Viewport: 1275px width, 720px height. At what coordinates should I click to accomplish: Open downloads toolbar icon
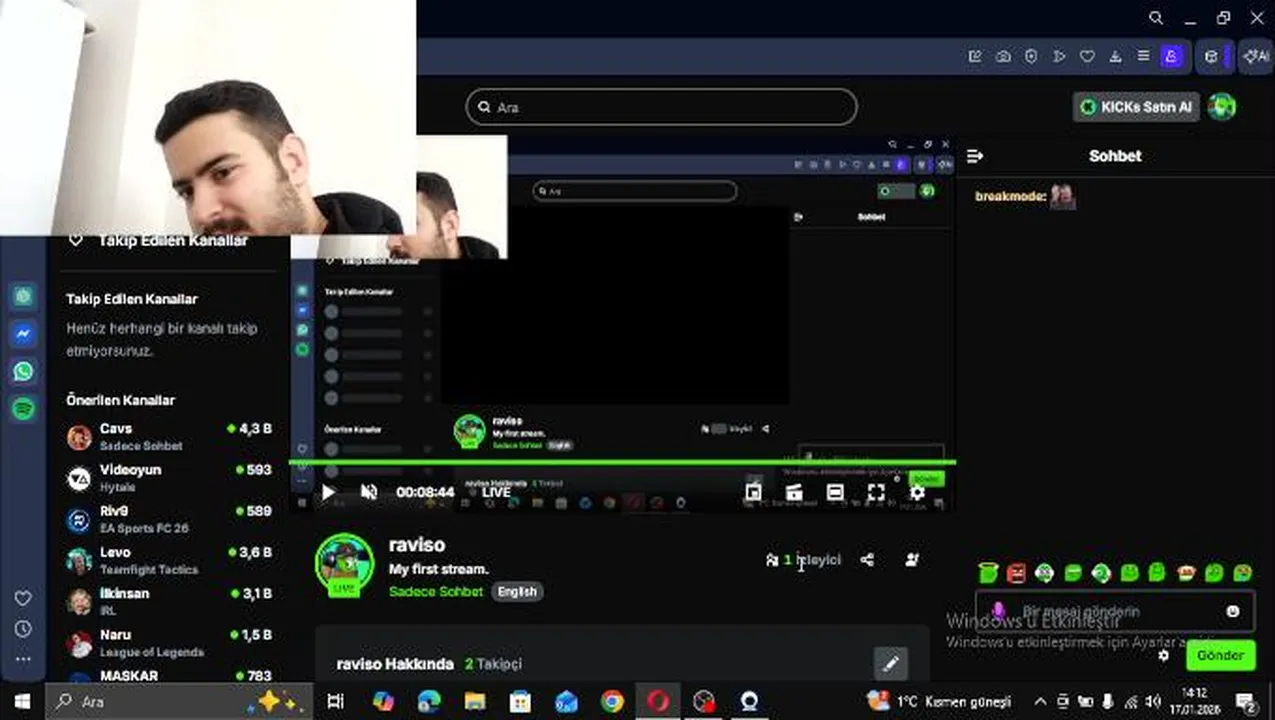1115,57
